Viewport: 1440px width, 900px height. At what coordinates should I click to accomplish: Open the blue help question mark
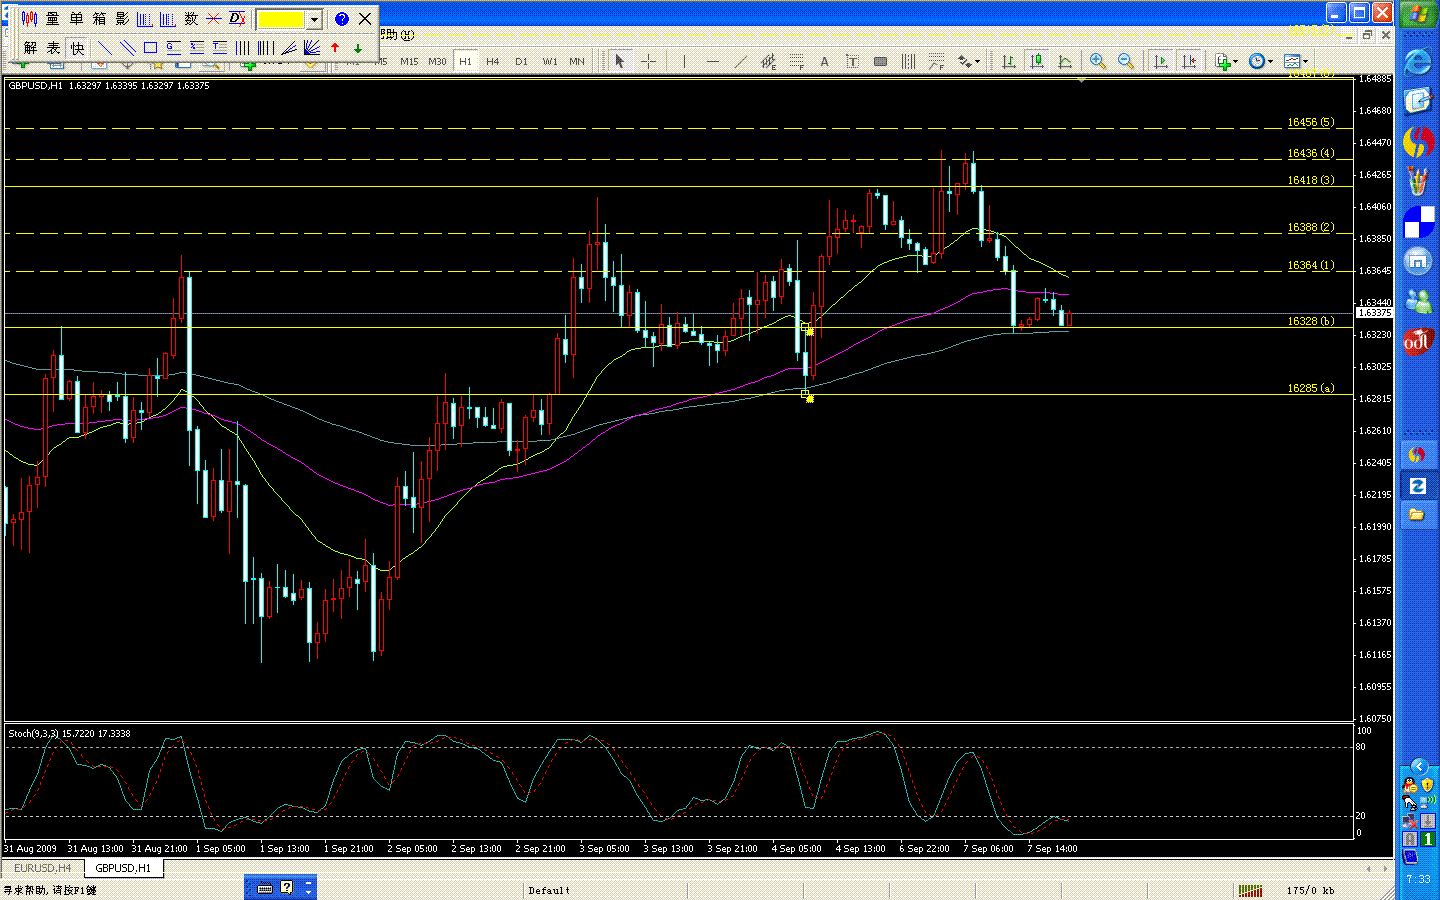pos(341,19)
